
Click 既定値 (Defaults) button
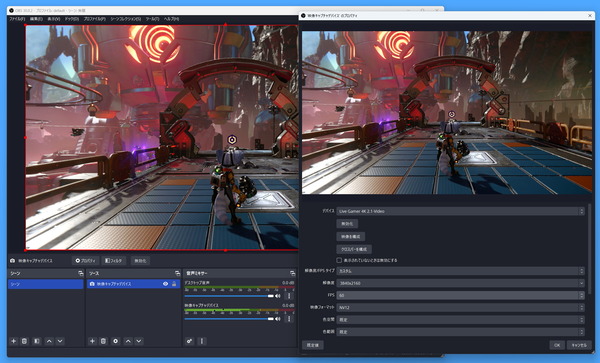pos(313,345)
